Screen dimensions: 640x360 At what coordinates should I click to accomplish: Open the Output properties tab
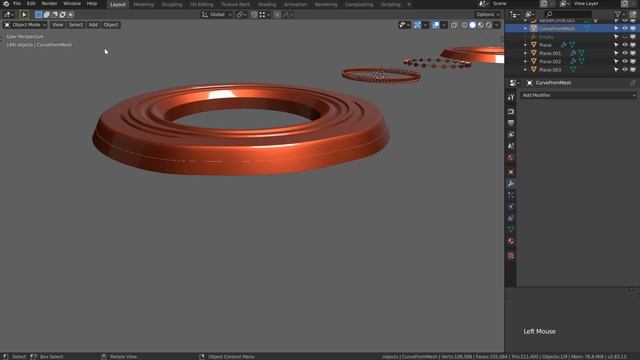coord(511,123)
